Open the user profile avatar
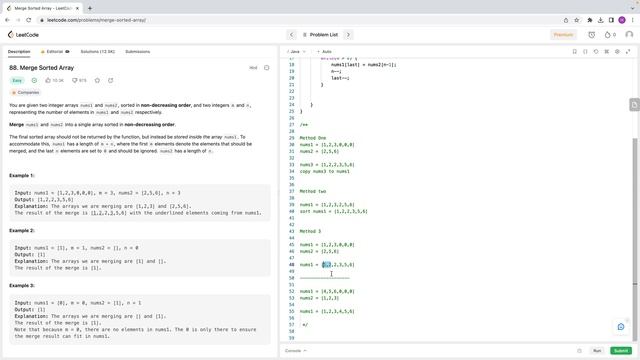Screen dimensions: 640x360 (x=629, y=35)
